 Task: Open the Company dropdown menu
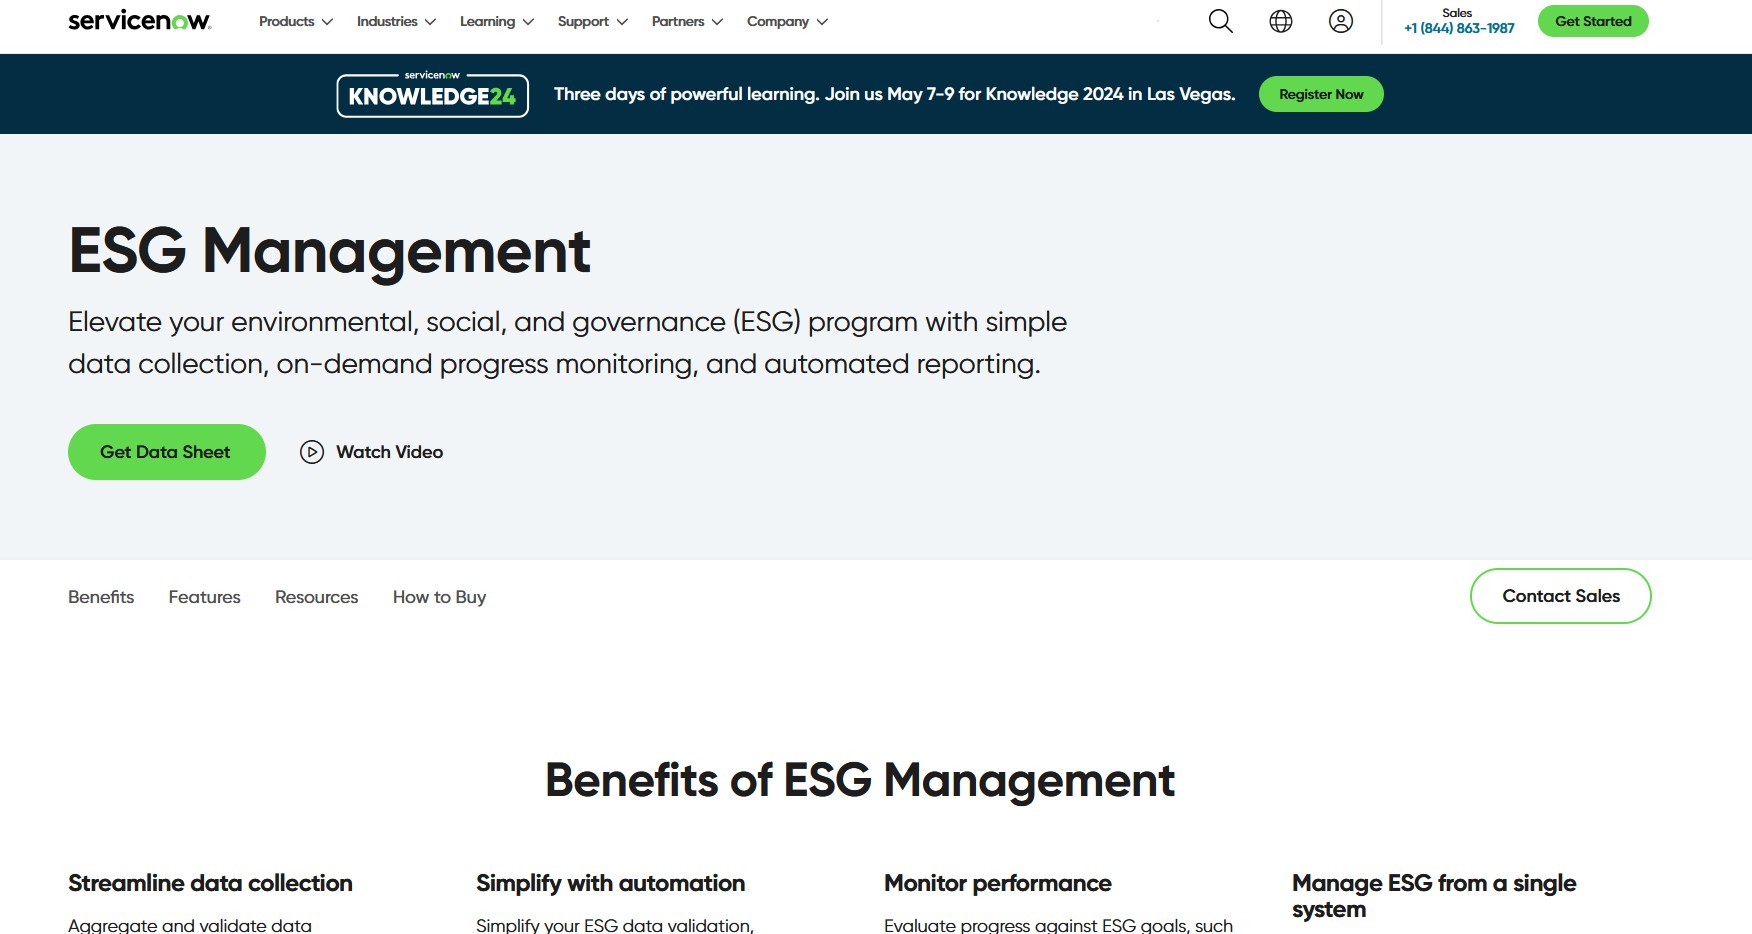point(786,21)
